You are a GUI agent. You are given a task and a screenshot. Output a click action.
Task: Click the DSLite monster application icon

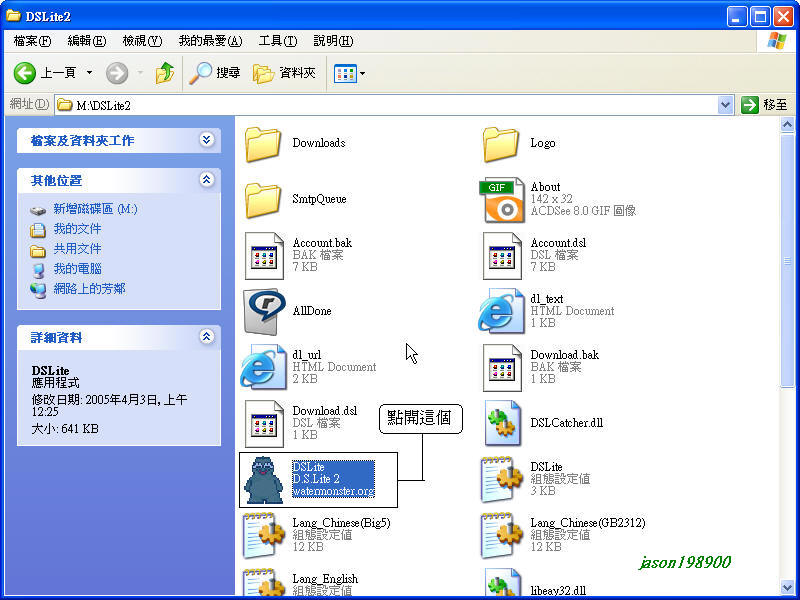pos(263,480)
